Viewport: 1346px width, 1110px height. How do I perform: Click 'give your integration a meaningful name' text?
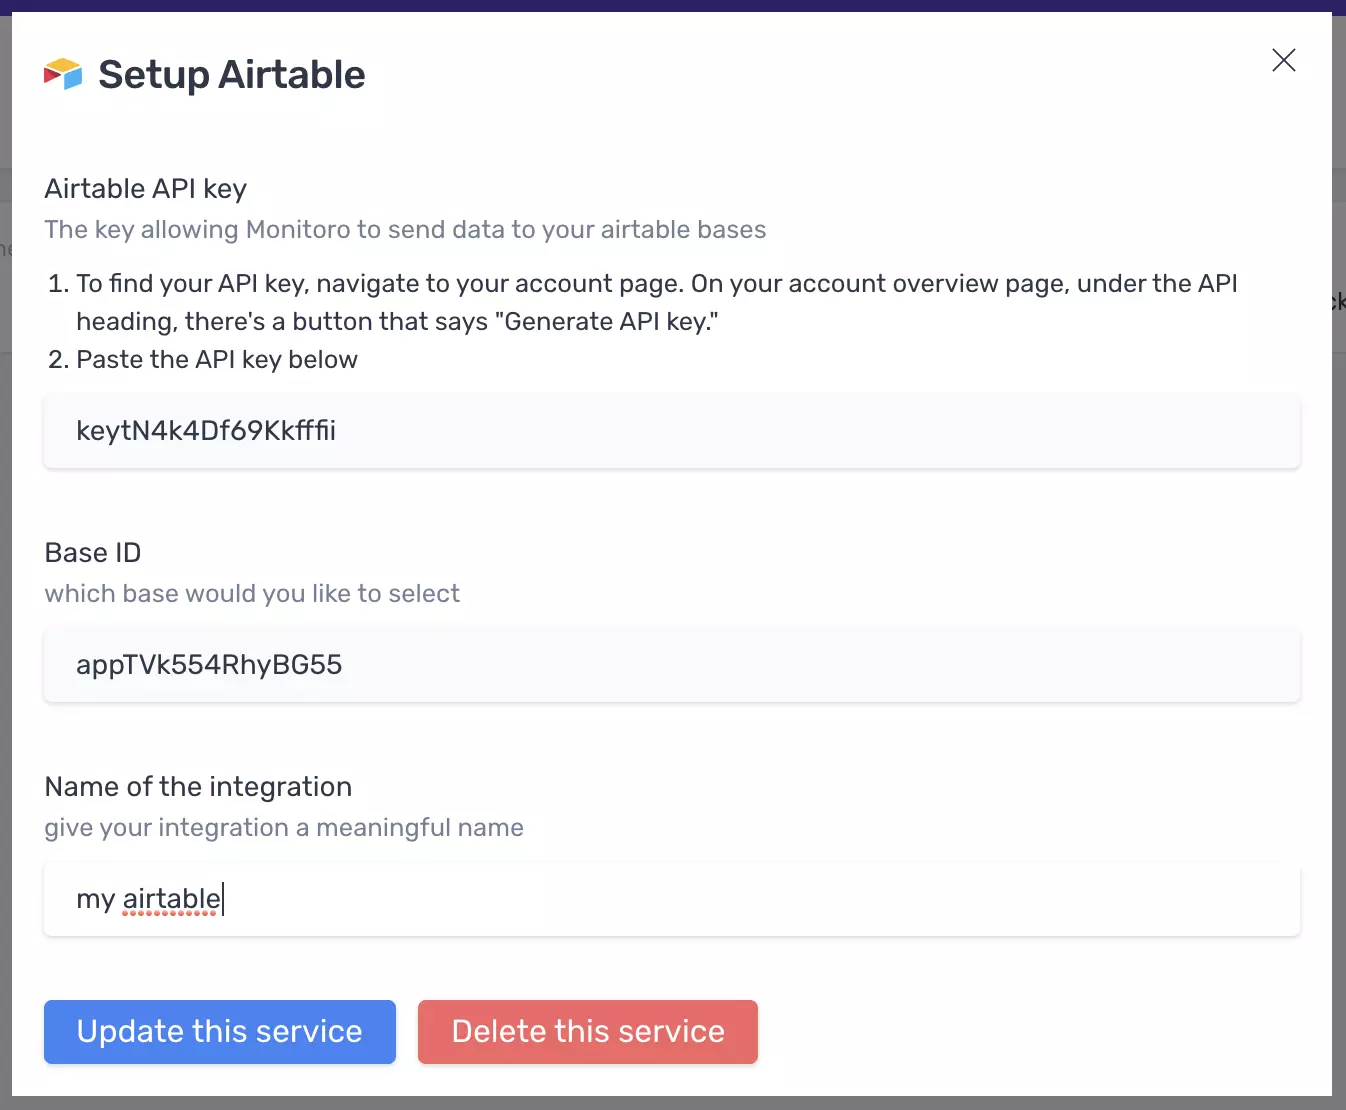[284, 828]
